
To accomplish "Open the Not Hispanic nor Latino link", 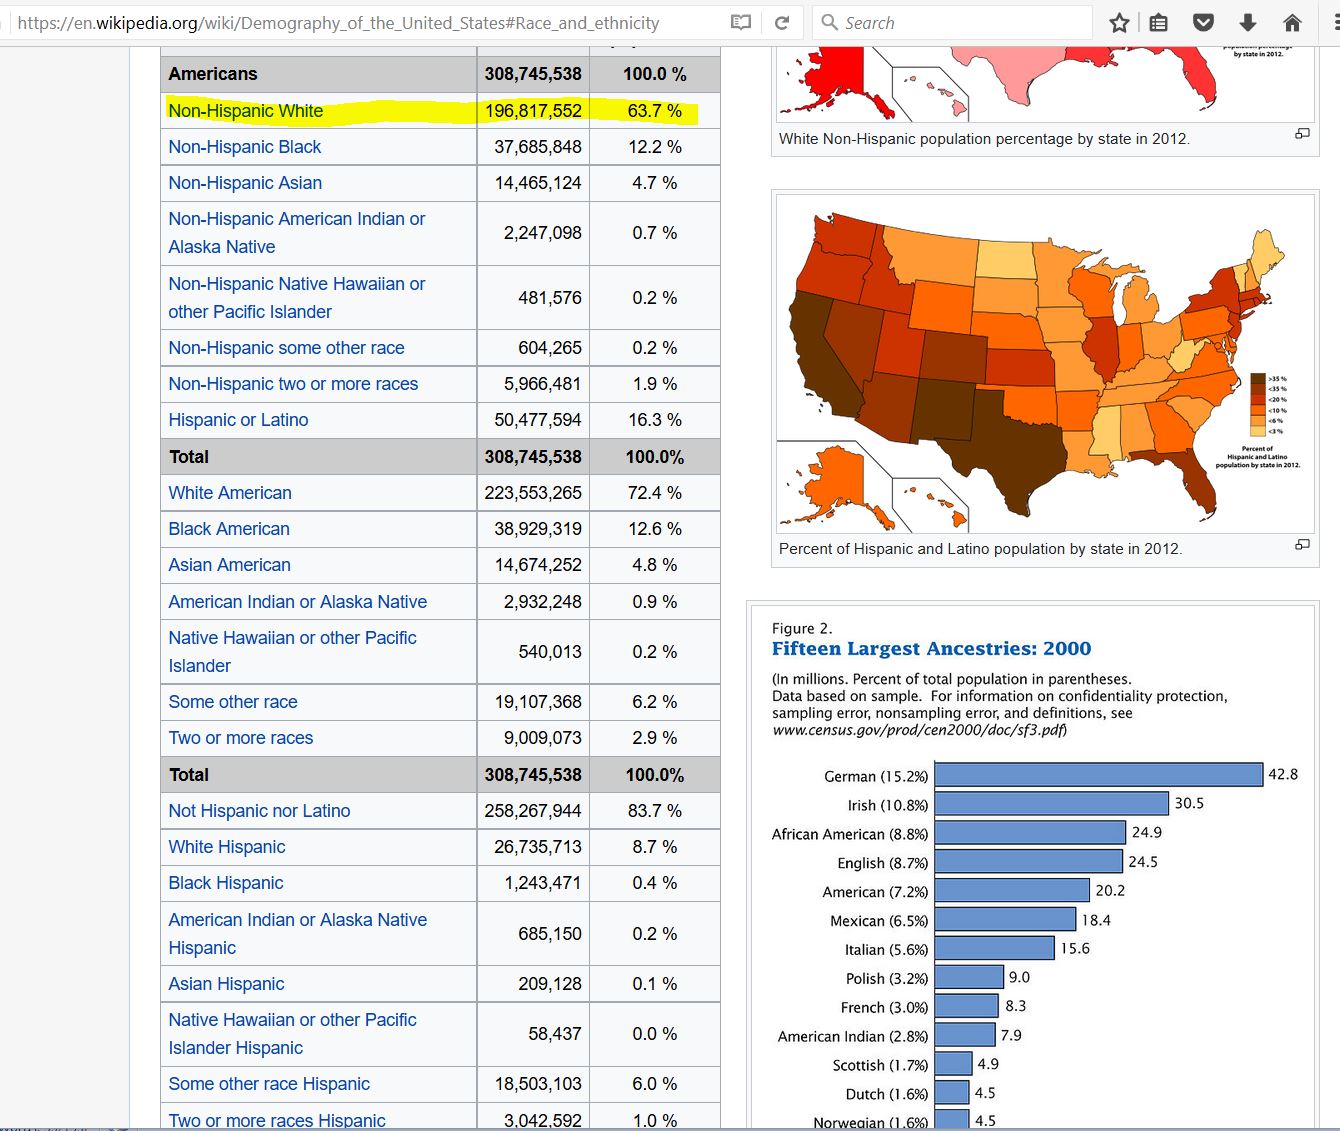I will [x=259, y=811].
